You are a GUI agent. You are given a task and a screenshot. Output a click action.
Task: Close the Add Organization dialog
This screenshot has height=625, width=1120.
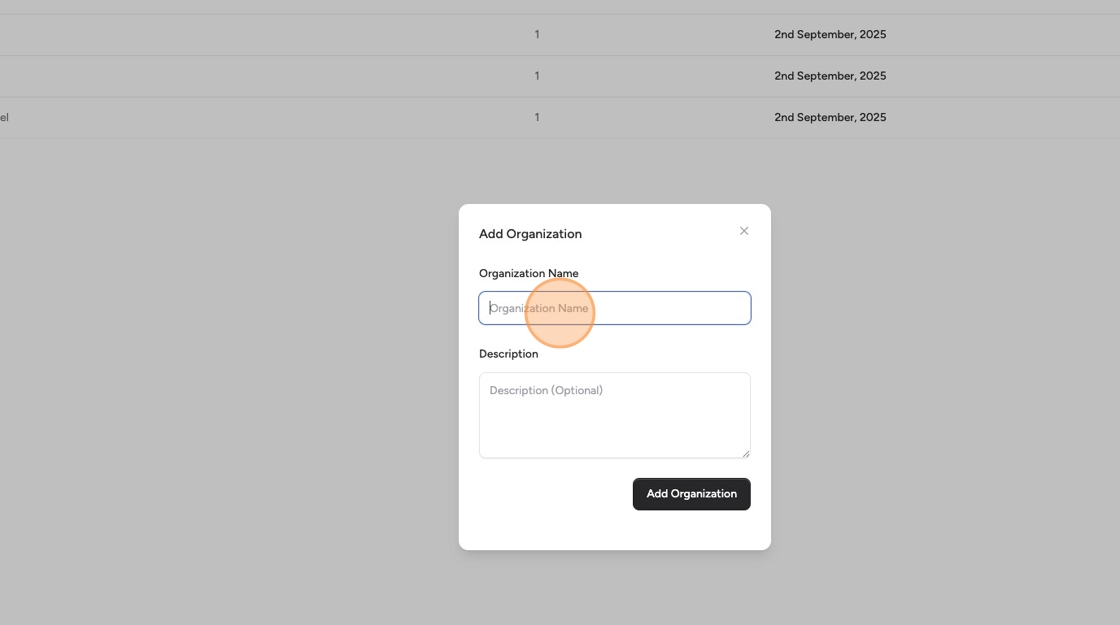click(744, 231)
